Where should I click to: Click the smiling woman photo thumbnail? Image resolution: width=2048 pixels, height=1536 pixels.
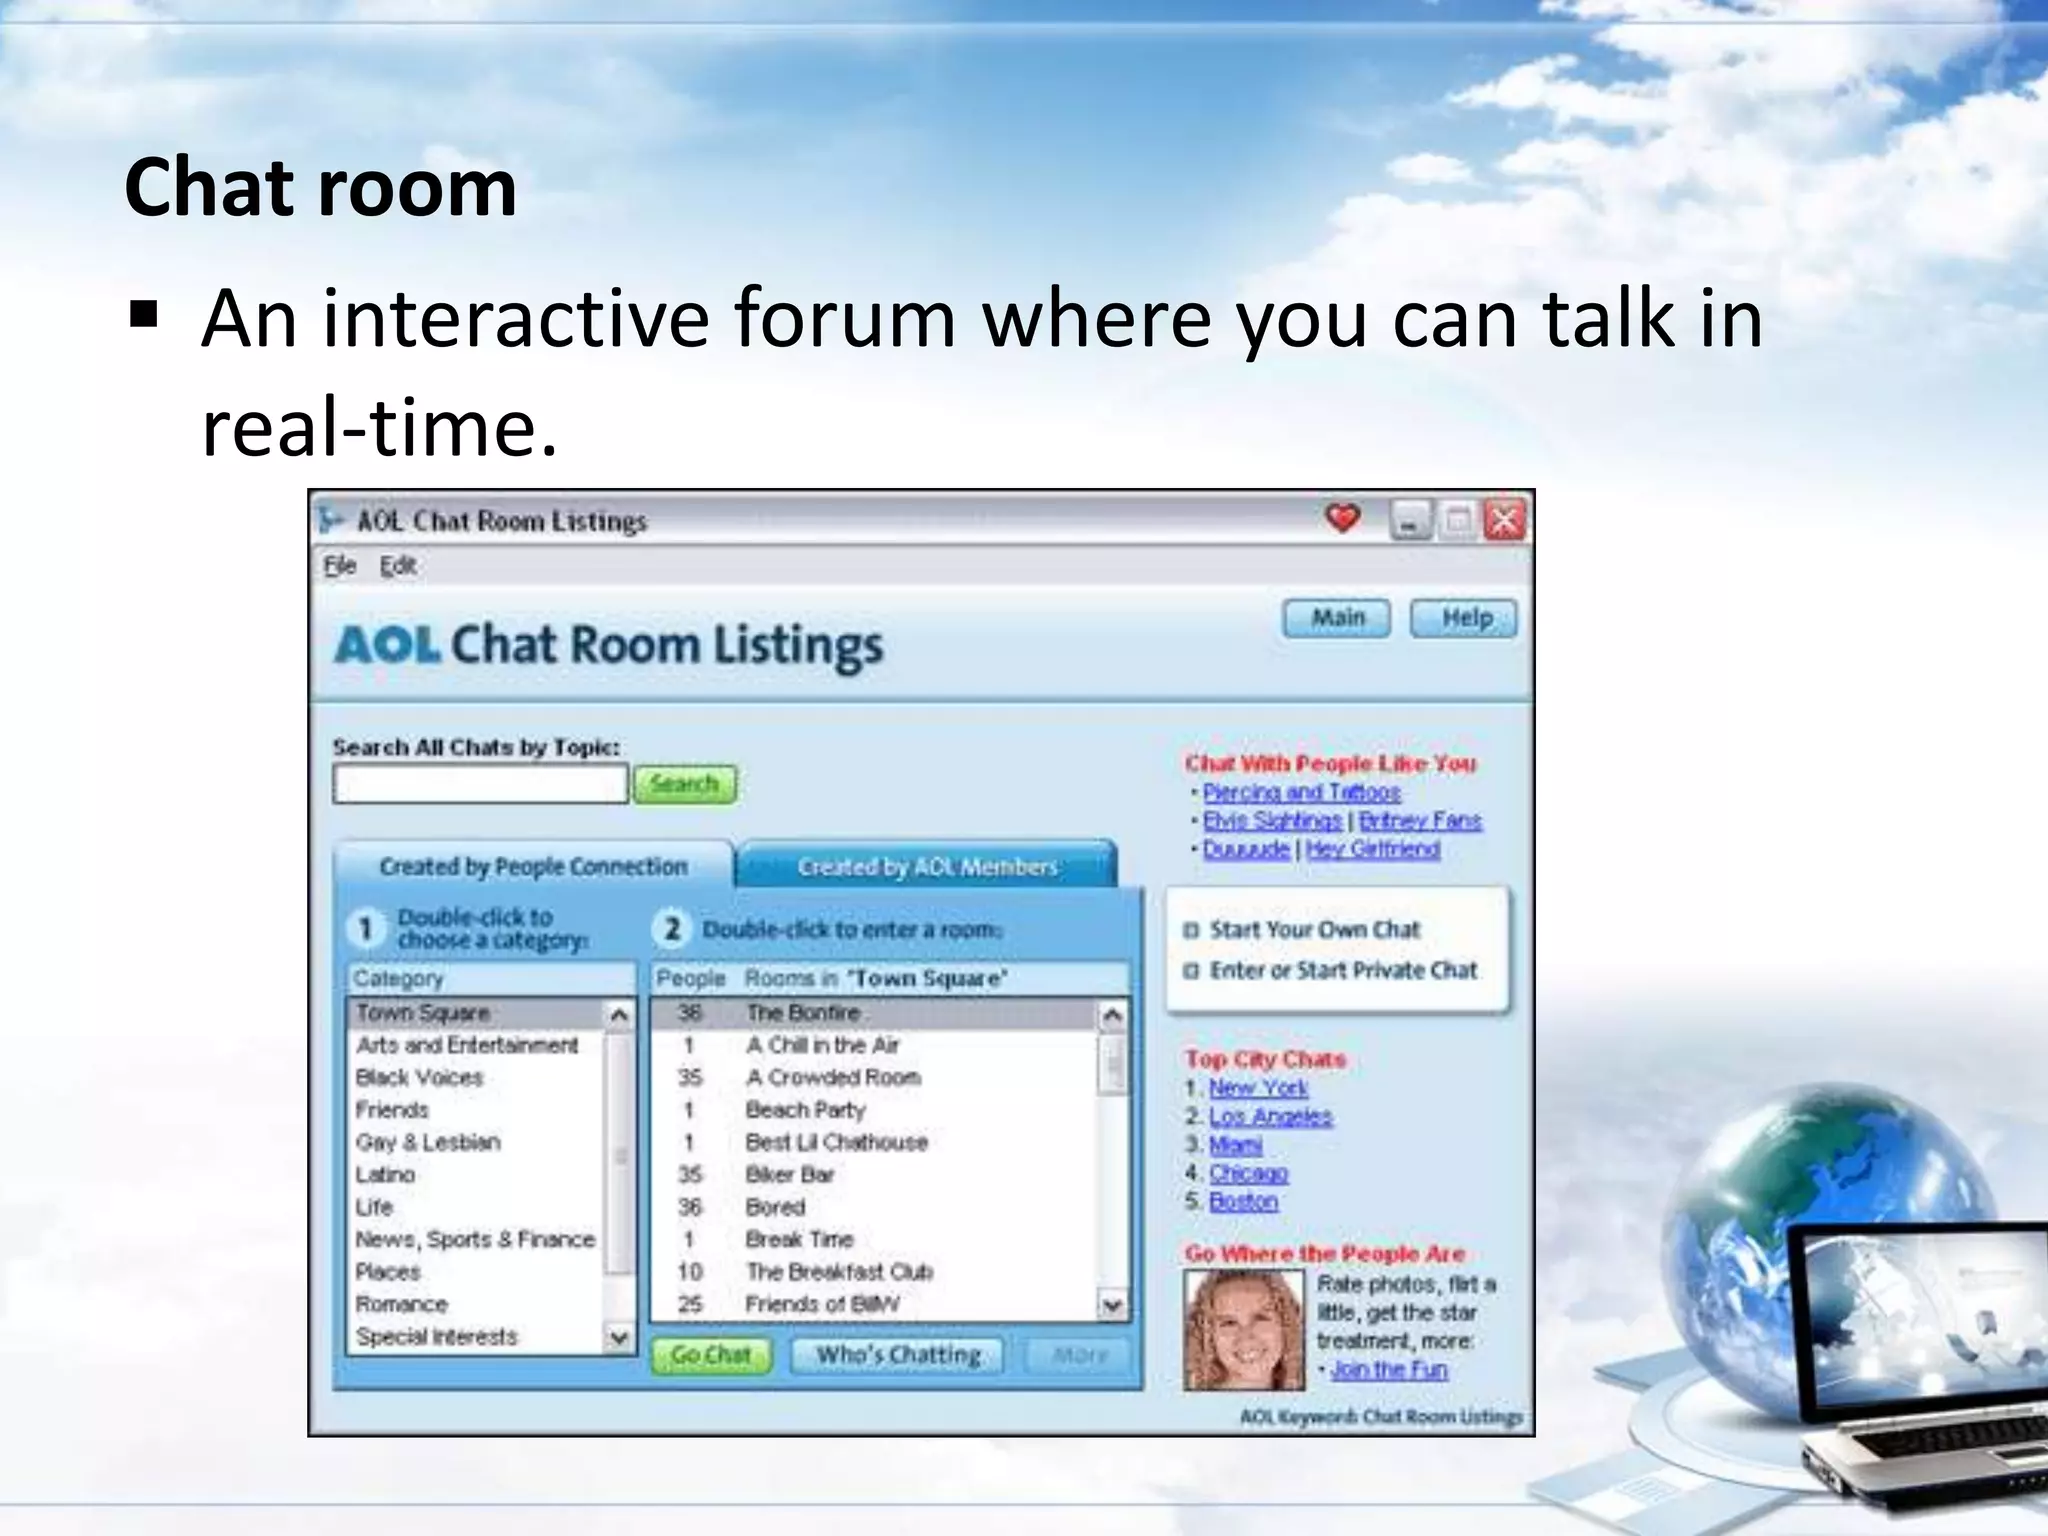point(1244,1330)
